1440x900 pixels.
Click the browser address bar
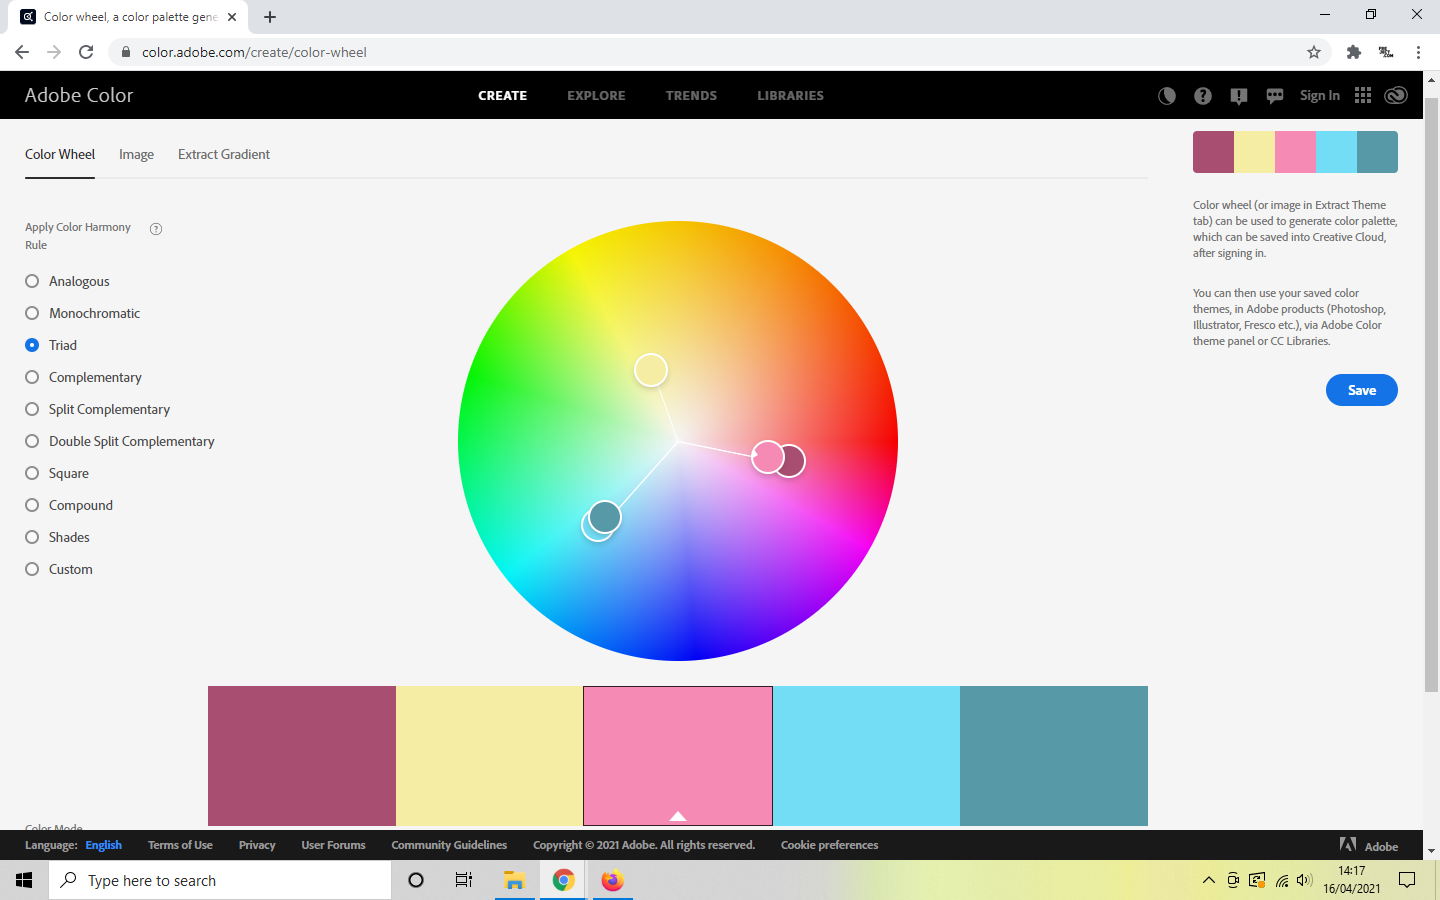pyautogui.click(x=720, y=52)
